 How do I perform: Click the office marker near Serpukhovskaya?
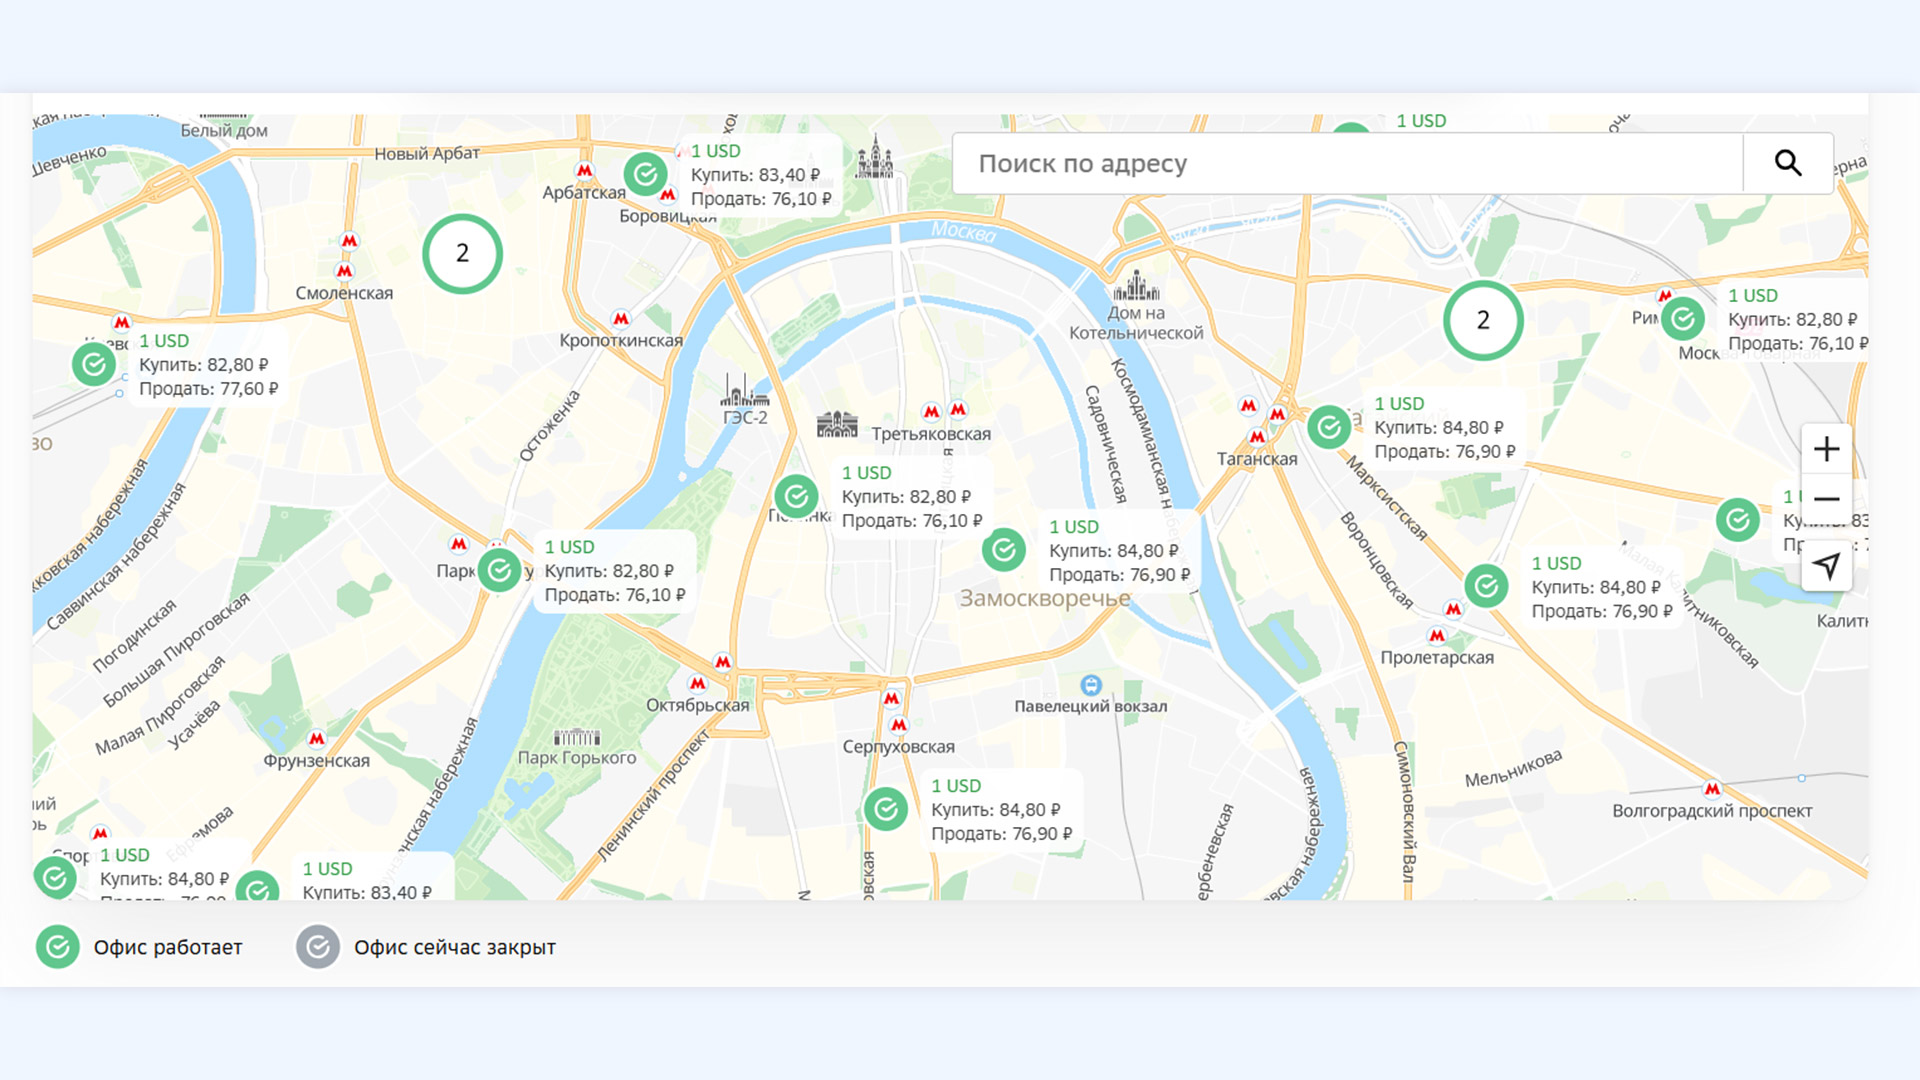pos(886,809)
